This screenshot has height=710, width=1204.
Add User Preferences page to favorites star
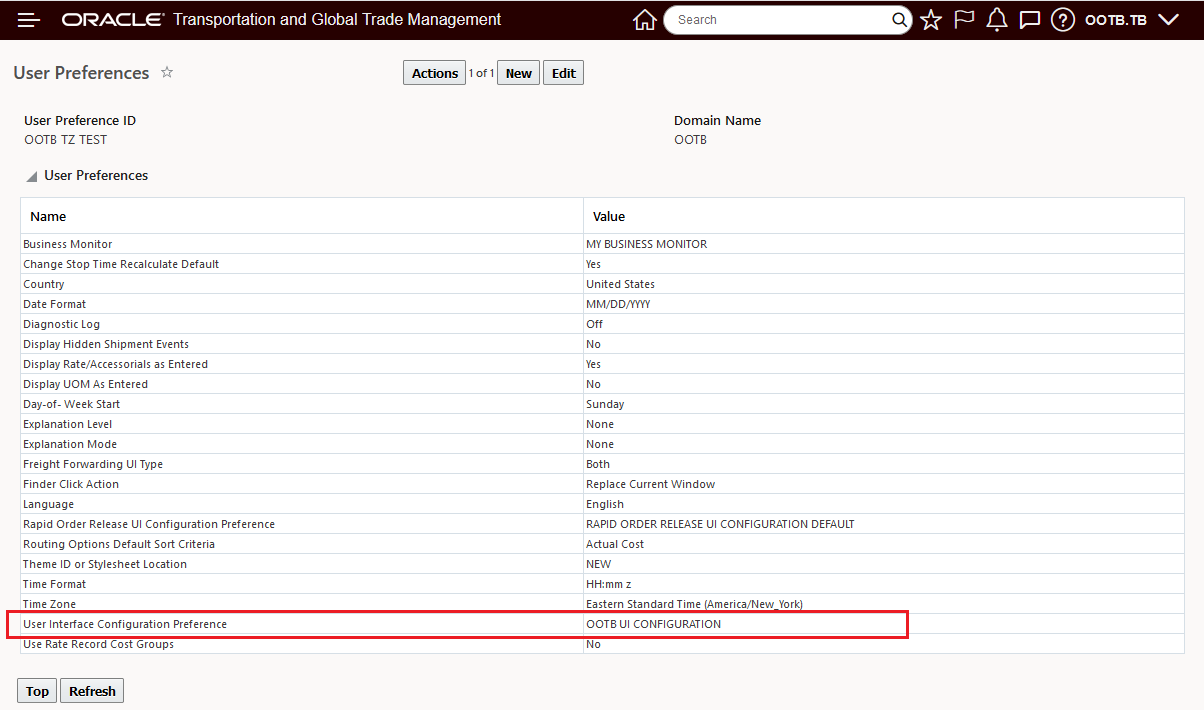tap(167, 72)
